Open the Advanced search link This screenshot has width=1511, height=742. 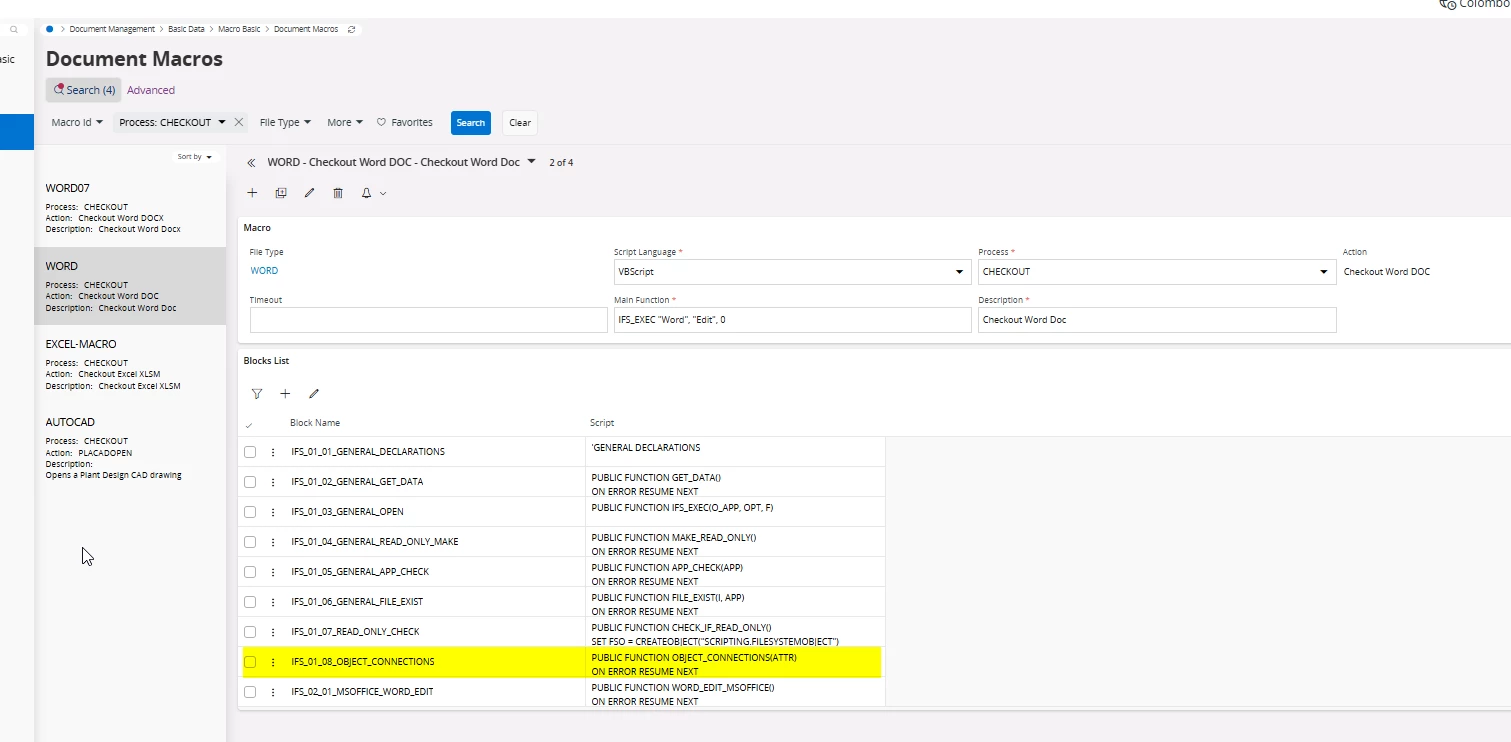(151, 90)
